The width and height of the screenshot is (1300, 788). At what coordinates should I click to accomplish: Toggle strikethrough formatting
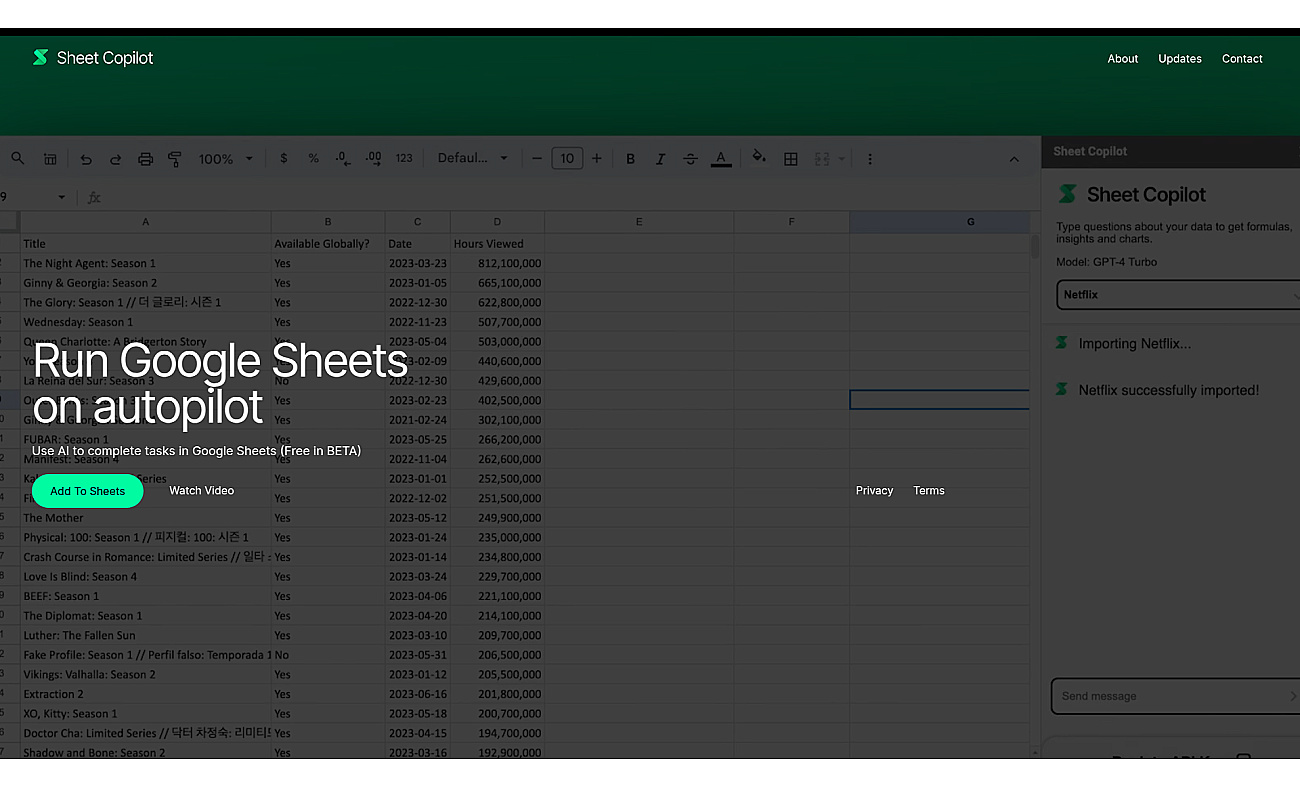click(690, 159)
